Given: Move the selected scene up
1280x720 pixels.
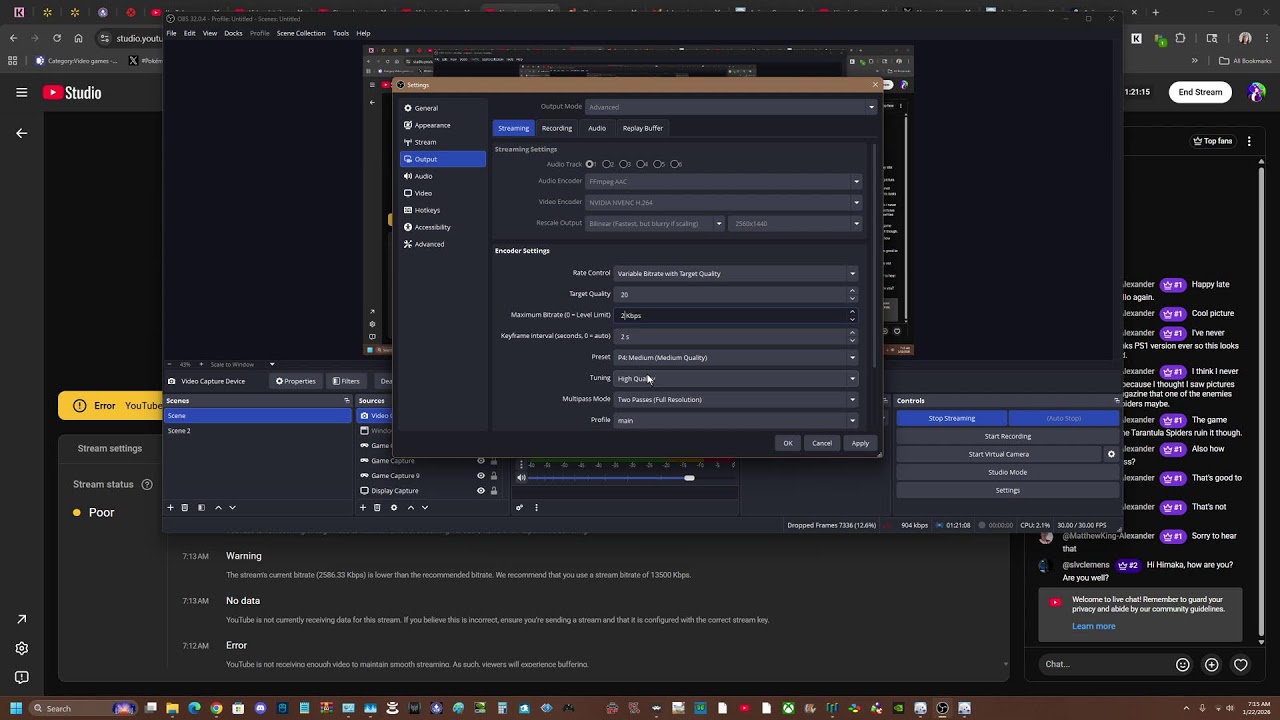Looking at the screenshot, I should point(218,508).
